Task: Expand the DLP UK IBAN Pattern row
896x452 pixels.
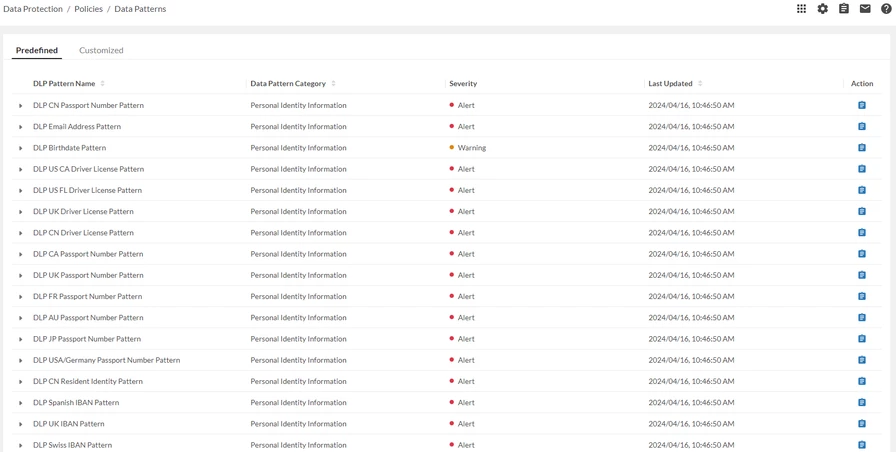Action: click(21, 424)
